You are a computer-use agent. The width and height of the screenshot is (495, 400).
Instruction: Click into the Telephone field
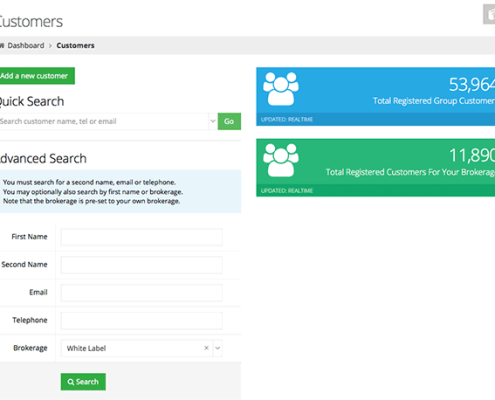pos(141,321)
